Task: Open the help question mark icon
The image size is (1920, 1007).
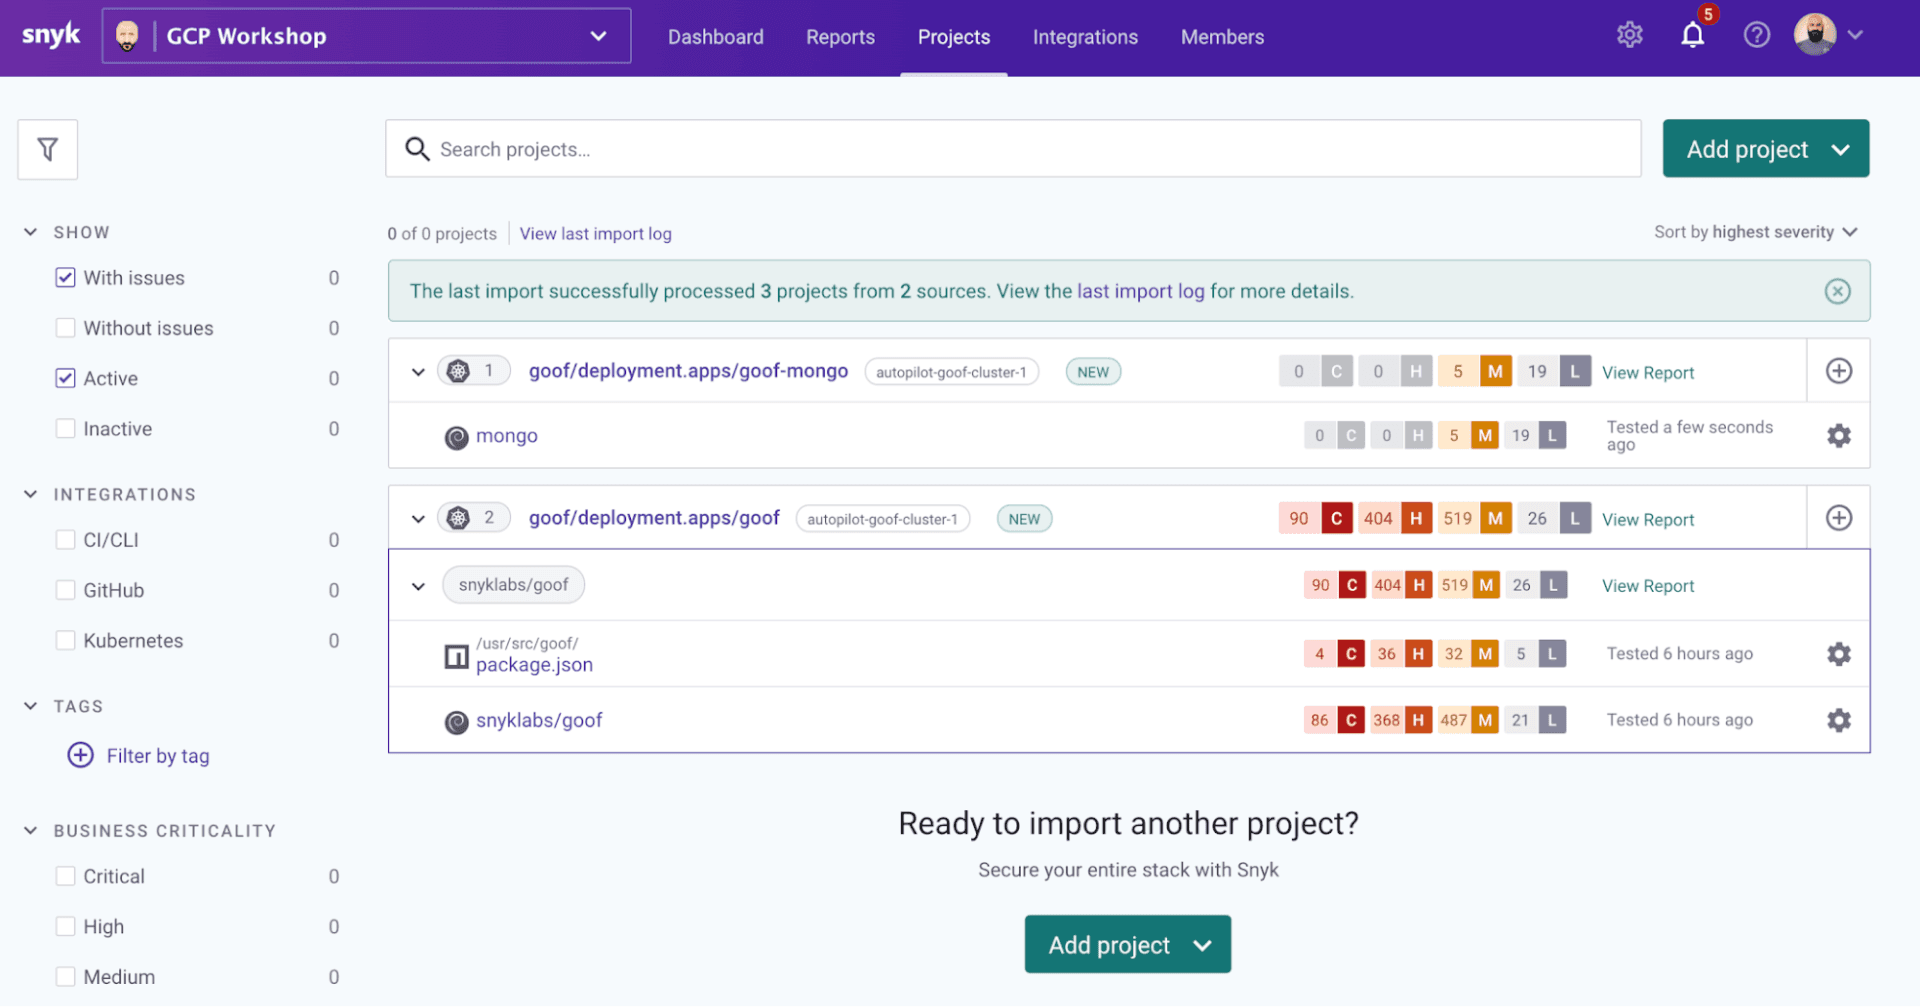Action: point(1757,35)
